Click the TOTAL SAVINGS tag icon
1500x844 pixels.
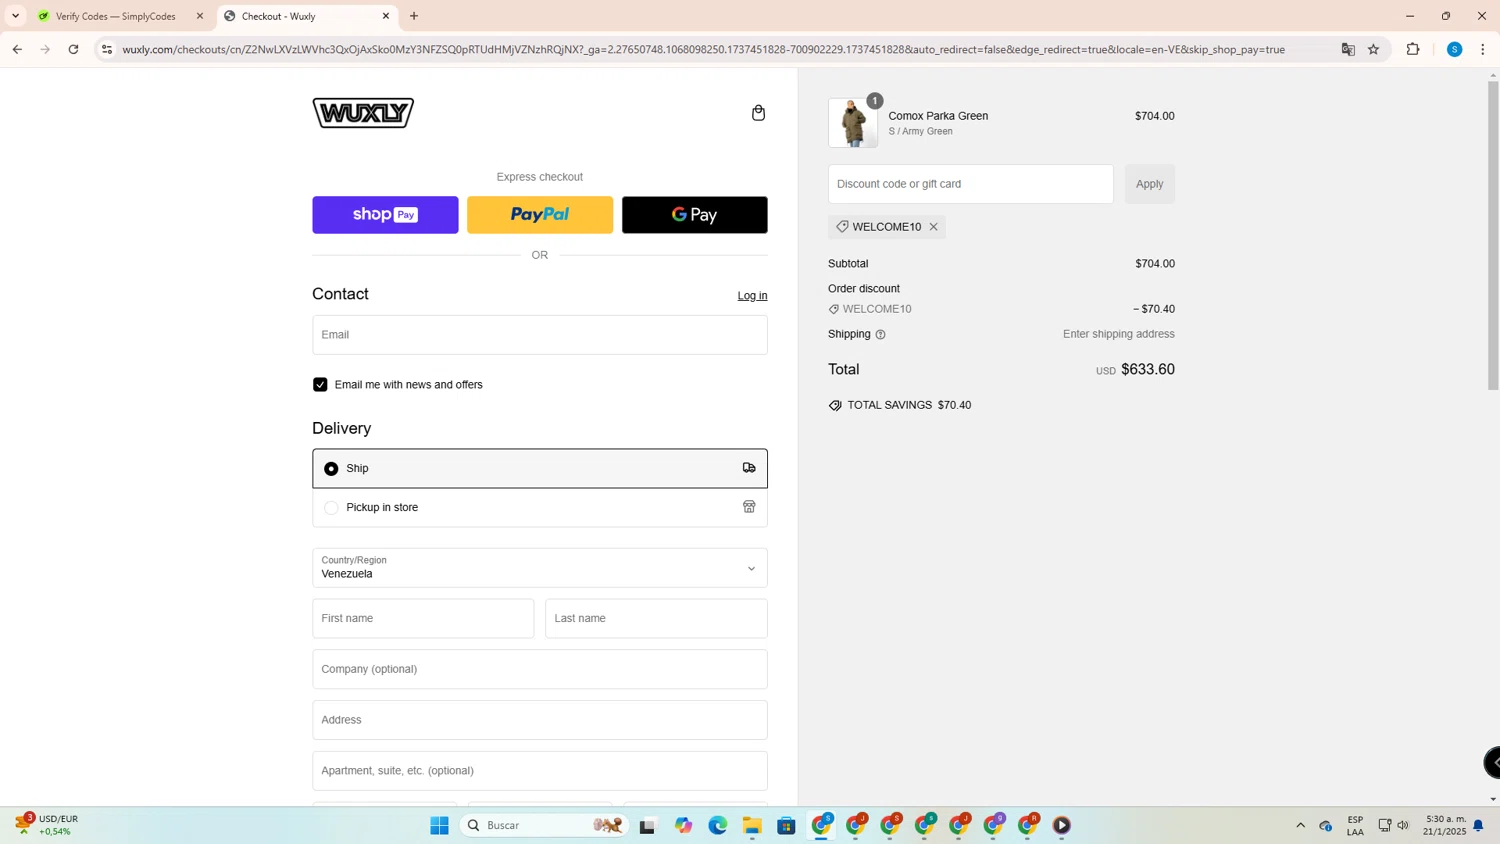click(x=835, y=406)
